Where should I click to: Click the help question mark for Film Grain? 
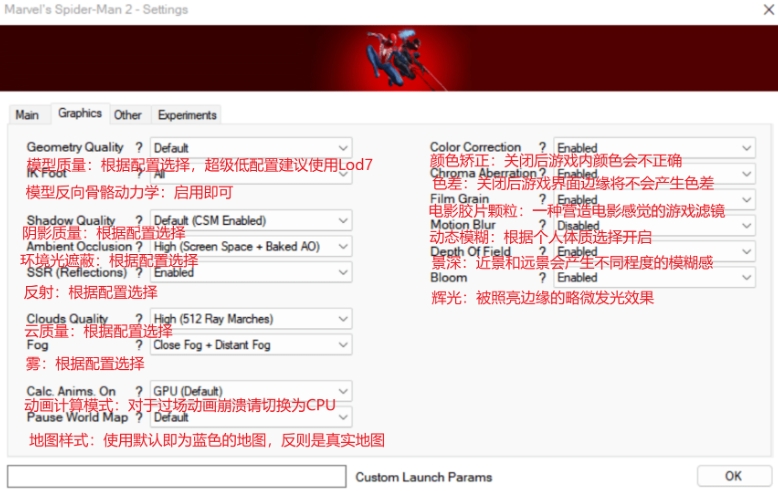tap(542, 199)
